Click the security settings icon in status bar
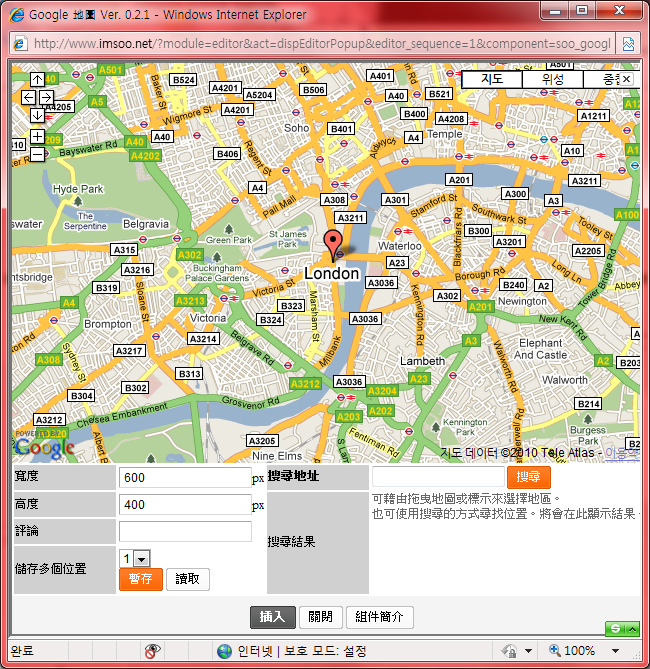 pyautogui.click(x=509, y=651)
